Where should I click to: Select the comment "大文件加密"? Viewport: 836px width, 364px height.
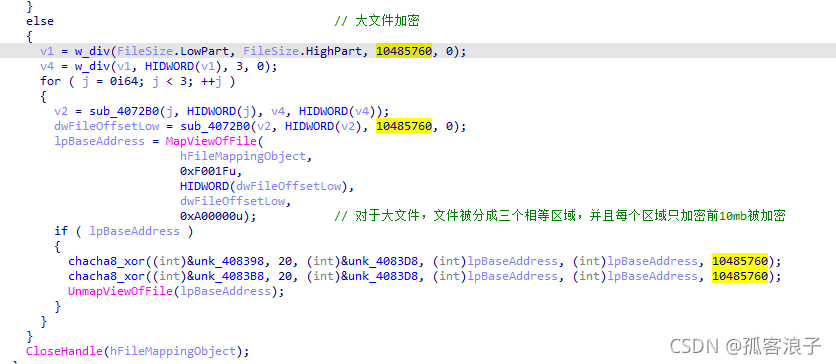(x=387, y=21)
